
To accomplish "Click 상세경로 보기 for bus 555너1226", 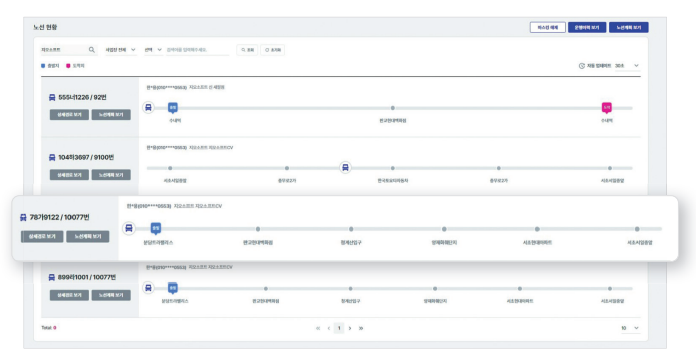I will (x=69, y=115).
